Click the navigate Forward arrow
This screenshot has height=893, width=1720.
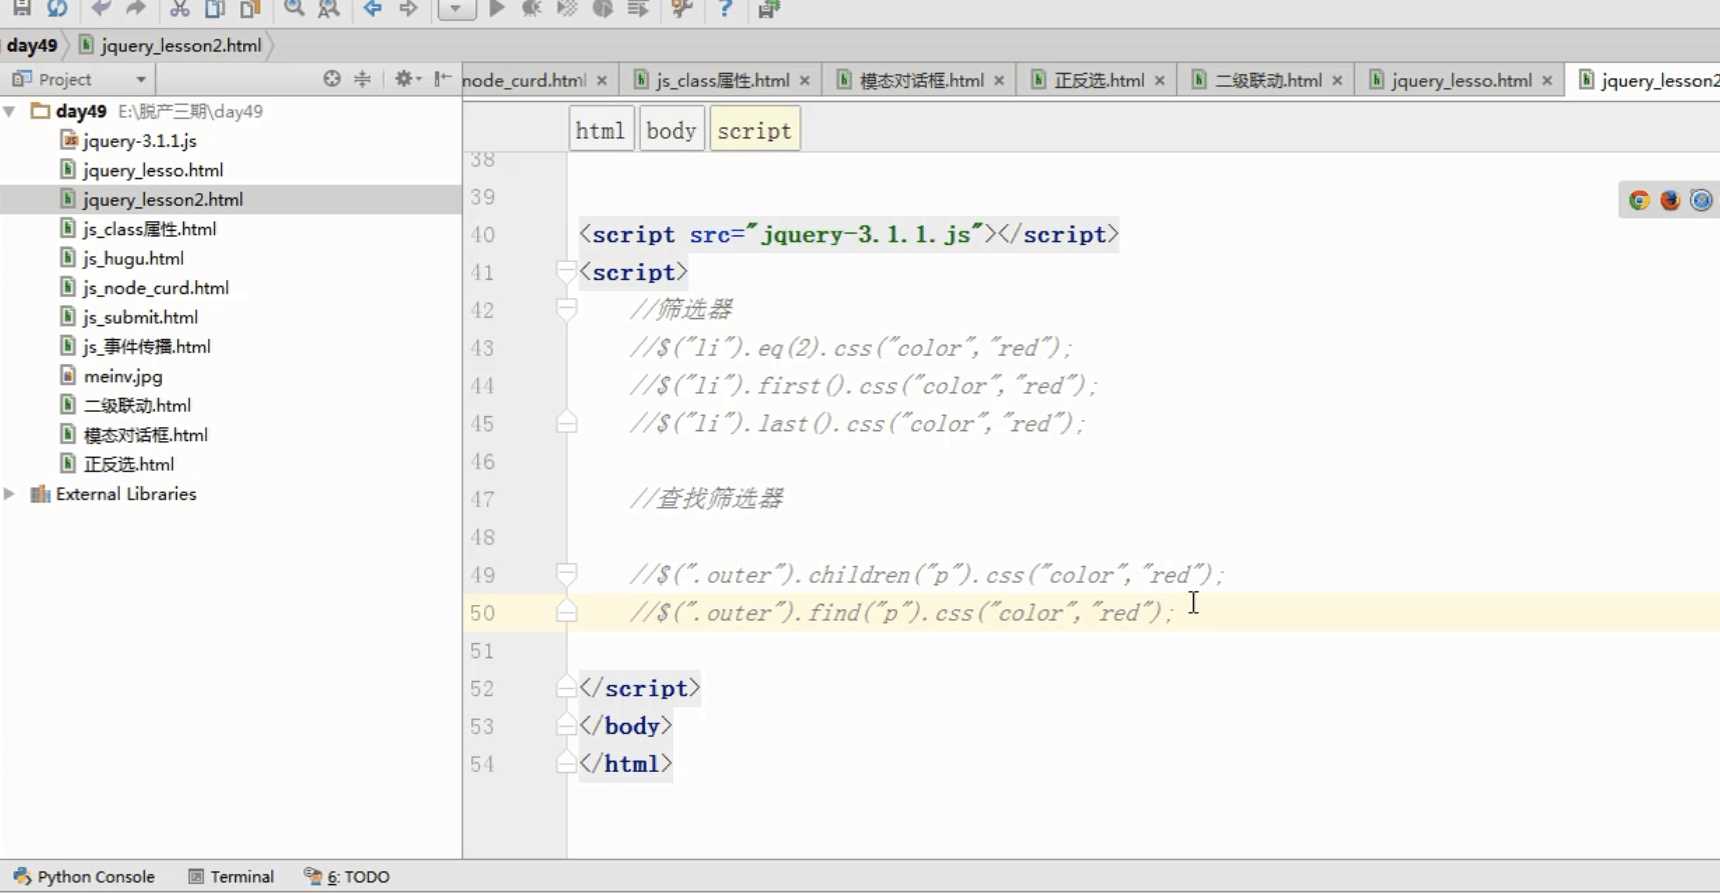tap(408, 8)
